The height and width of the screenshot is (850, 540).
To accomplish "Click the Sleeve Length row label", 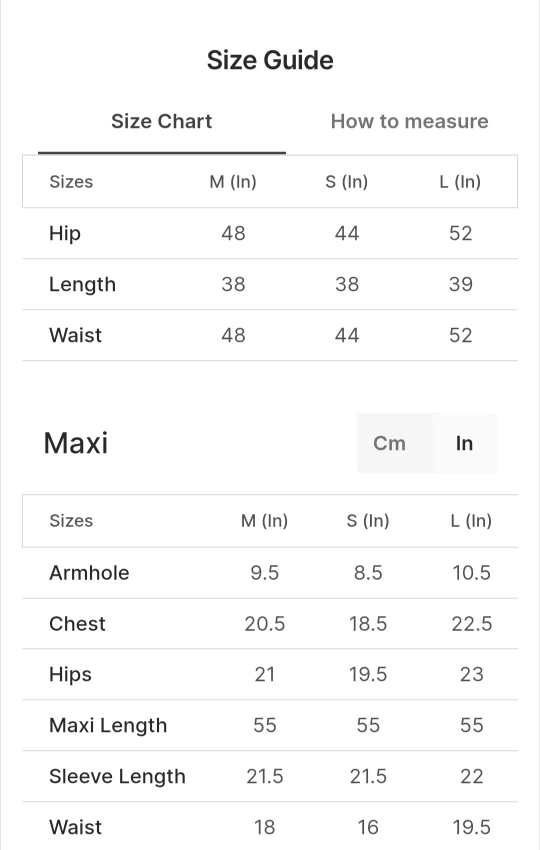I will [x=117, y=777].
